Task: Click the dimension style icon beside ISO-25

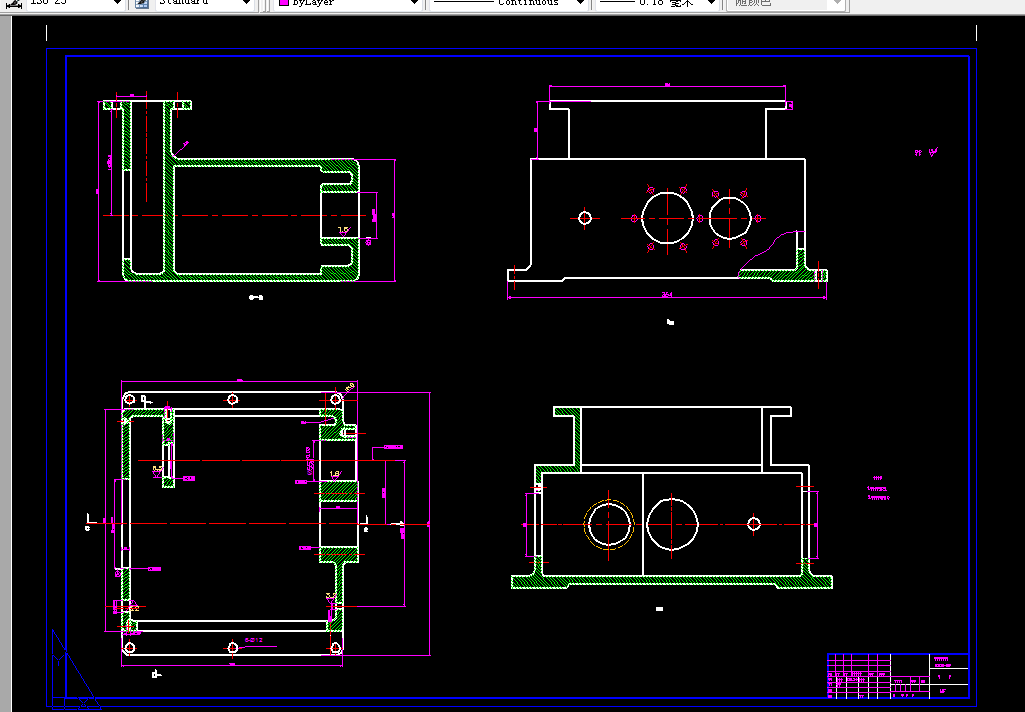Action: click(x=14, y=3)
